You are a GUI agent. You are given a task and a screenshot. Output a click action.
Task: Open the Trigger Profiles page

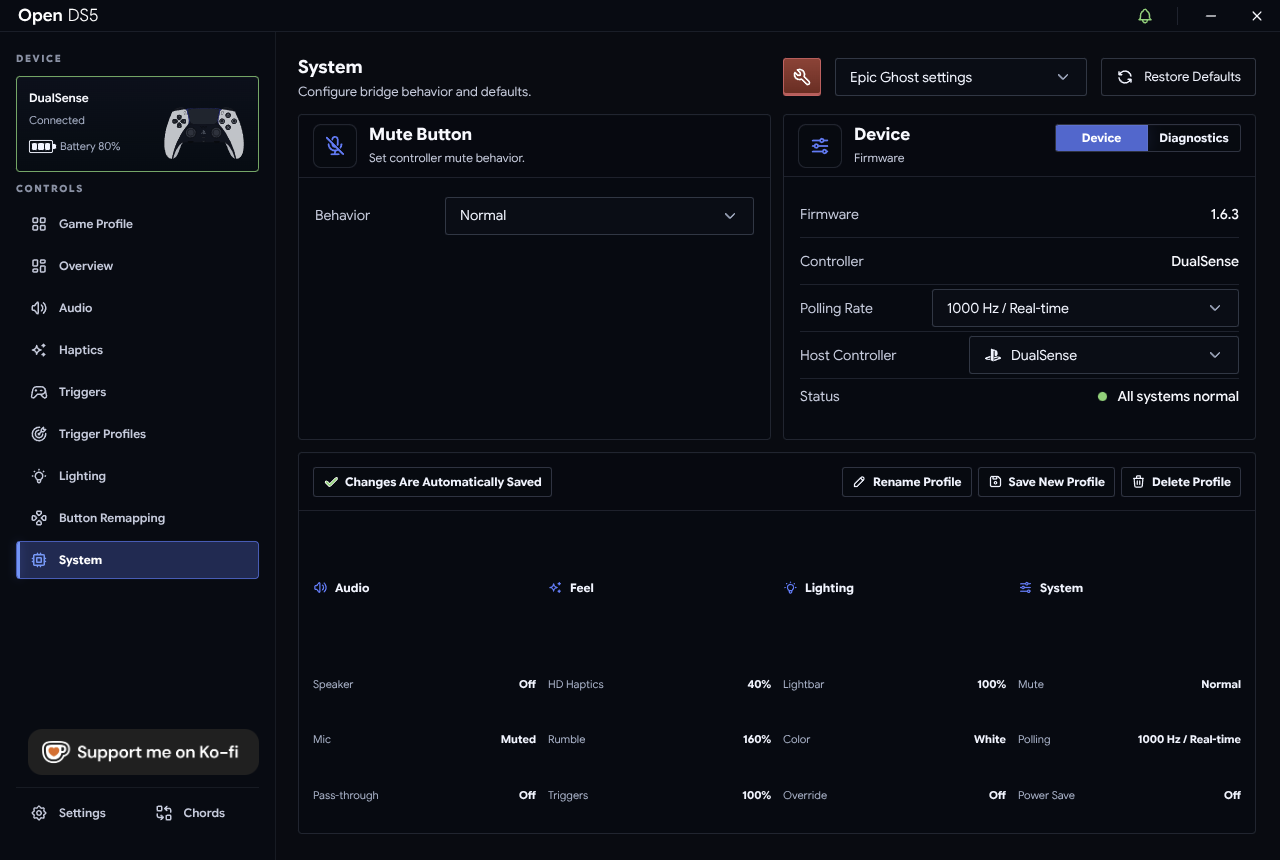[137, 434]
